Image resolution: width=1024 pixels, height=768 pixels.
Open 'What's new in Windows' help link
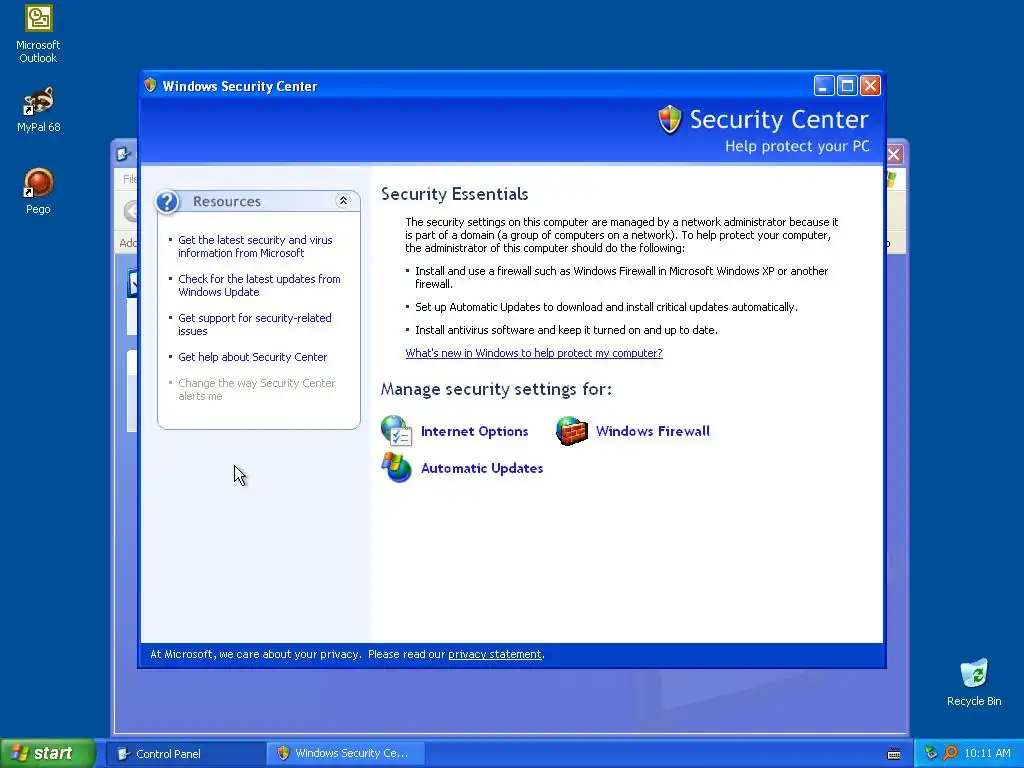pos(534,353)
